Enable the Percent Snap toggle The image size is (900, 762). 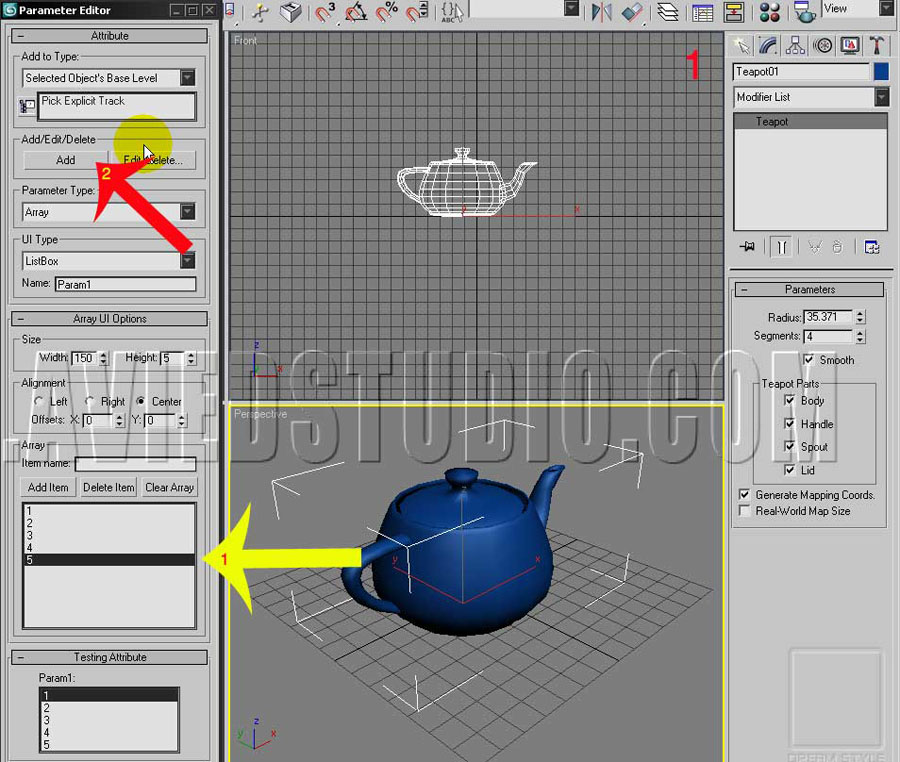tap(387, 12)
